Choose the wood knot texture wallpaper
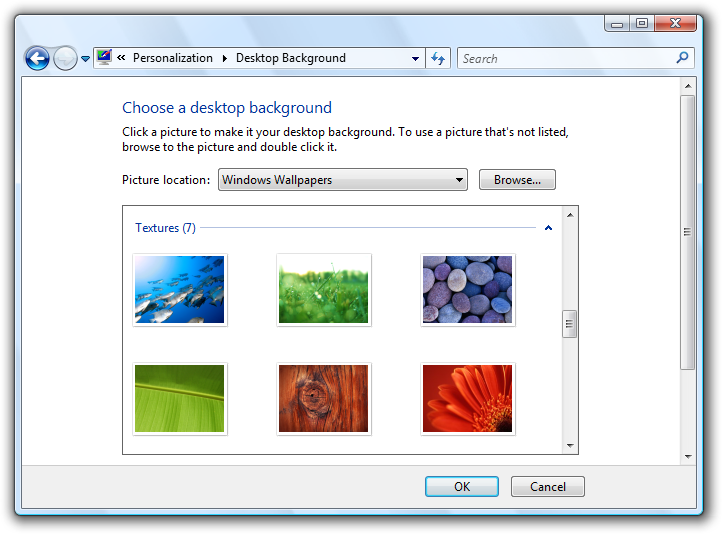Screen dimensions: 722x534 pos(324,399)
